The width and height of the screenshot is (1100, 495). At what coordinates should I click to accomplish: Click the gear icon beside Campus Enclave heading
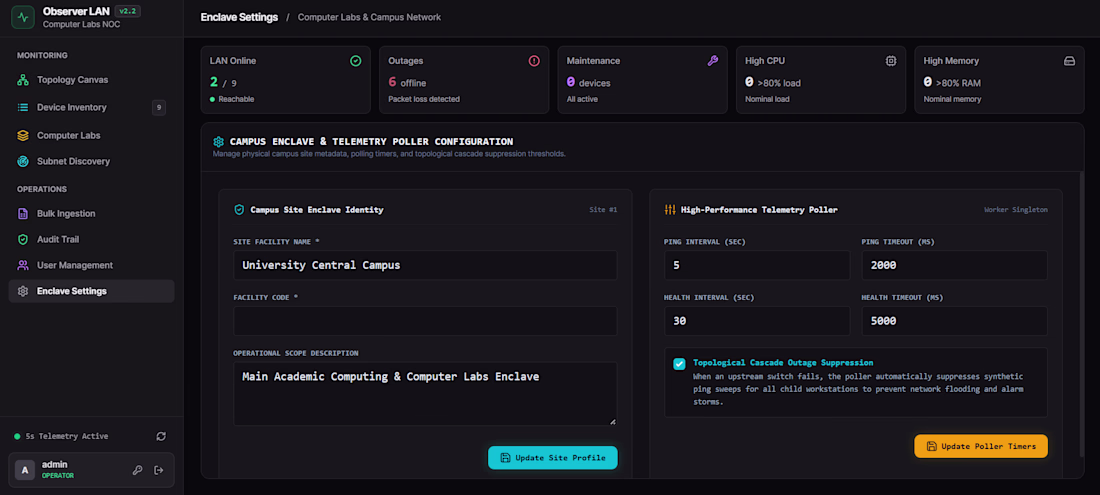219,142
